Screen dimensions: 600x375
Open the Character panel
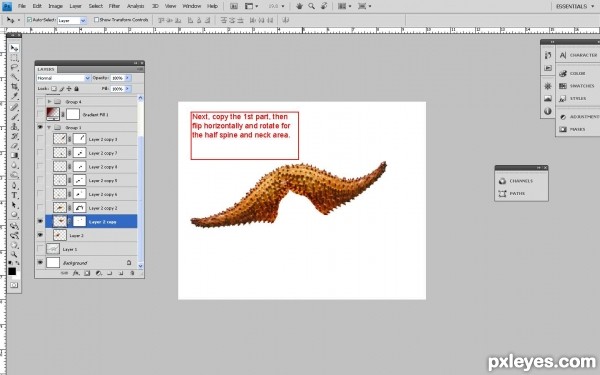point(579,55)
